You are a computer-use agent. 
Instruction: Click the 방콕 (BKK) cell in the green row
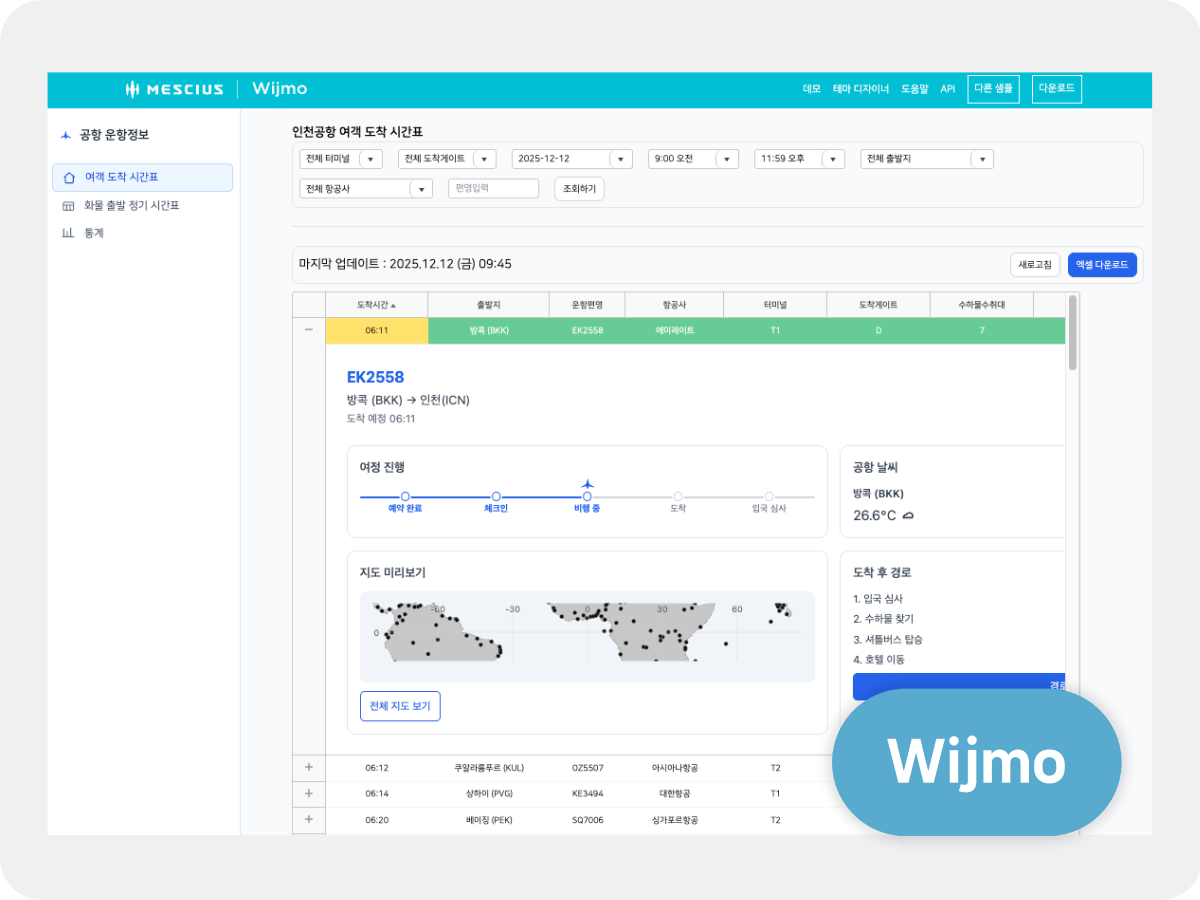(489, 330)
